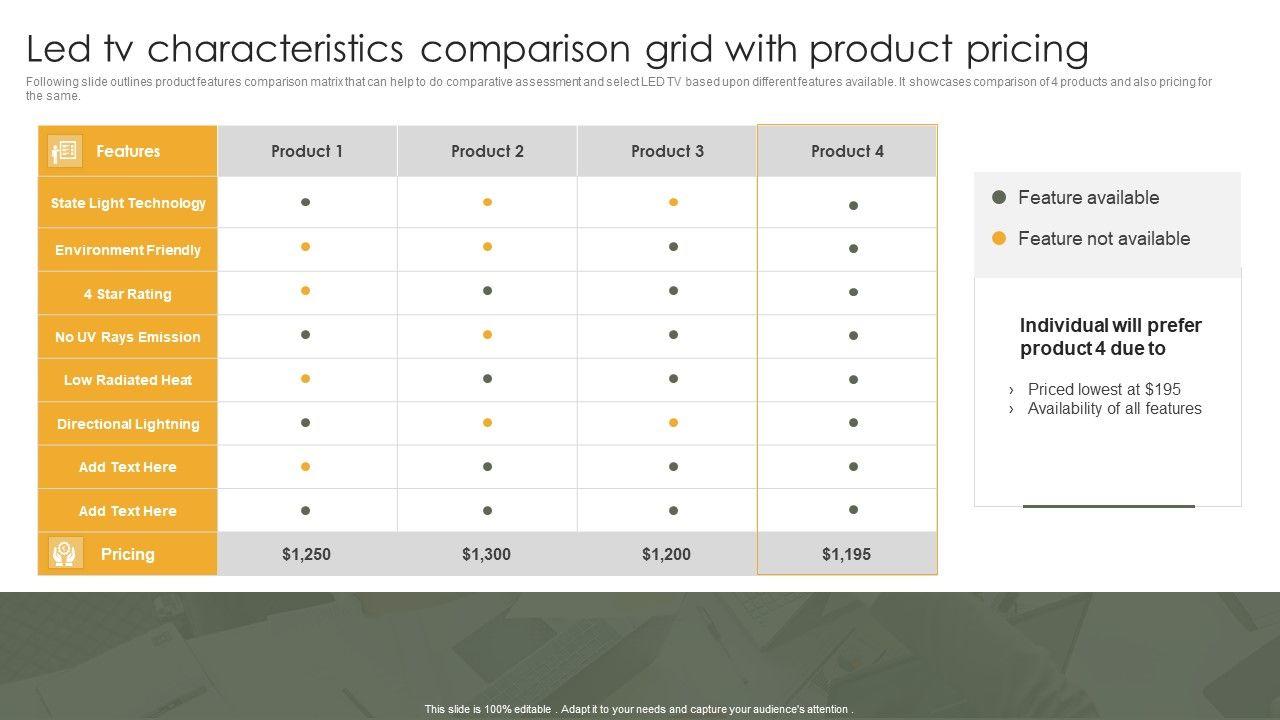Select the Product 4 column header
Screen dimensions: 1280x720
847,151
